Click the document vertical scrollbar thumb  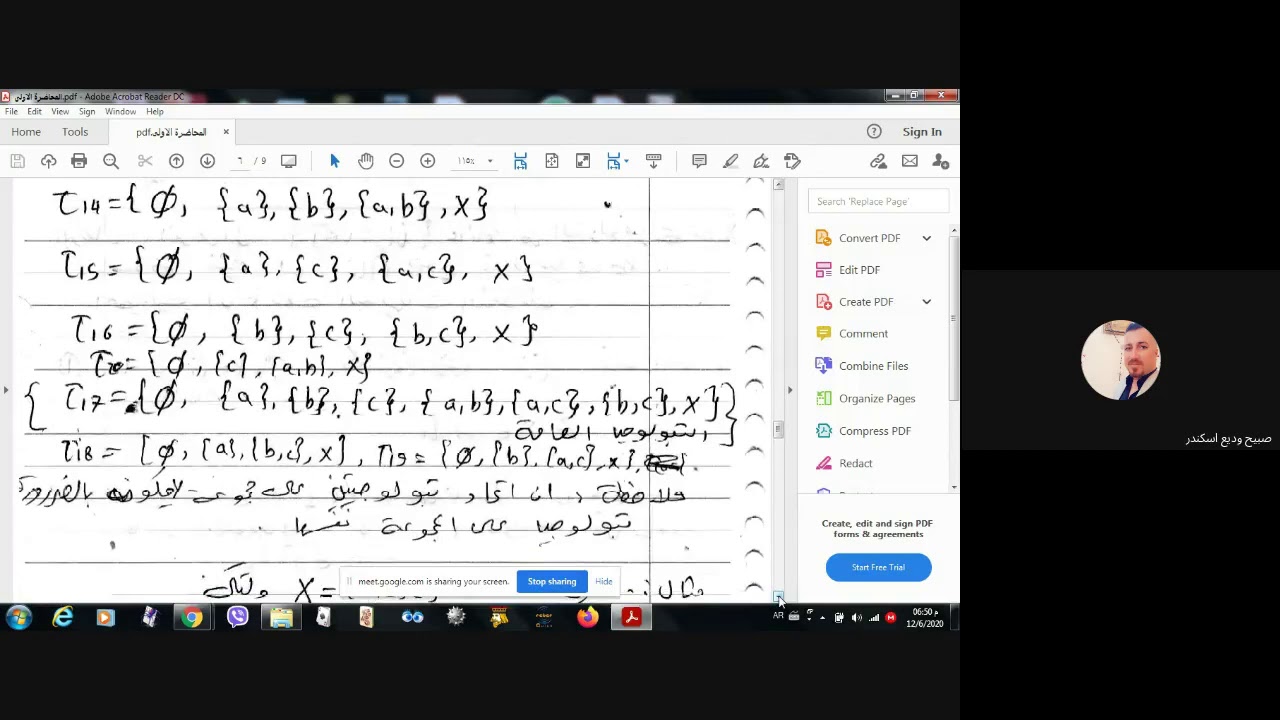(x=778, y=430)
